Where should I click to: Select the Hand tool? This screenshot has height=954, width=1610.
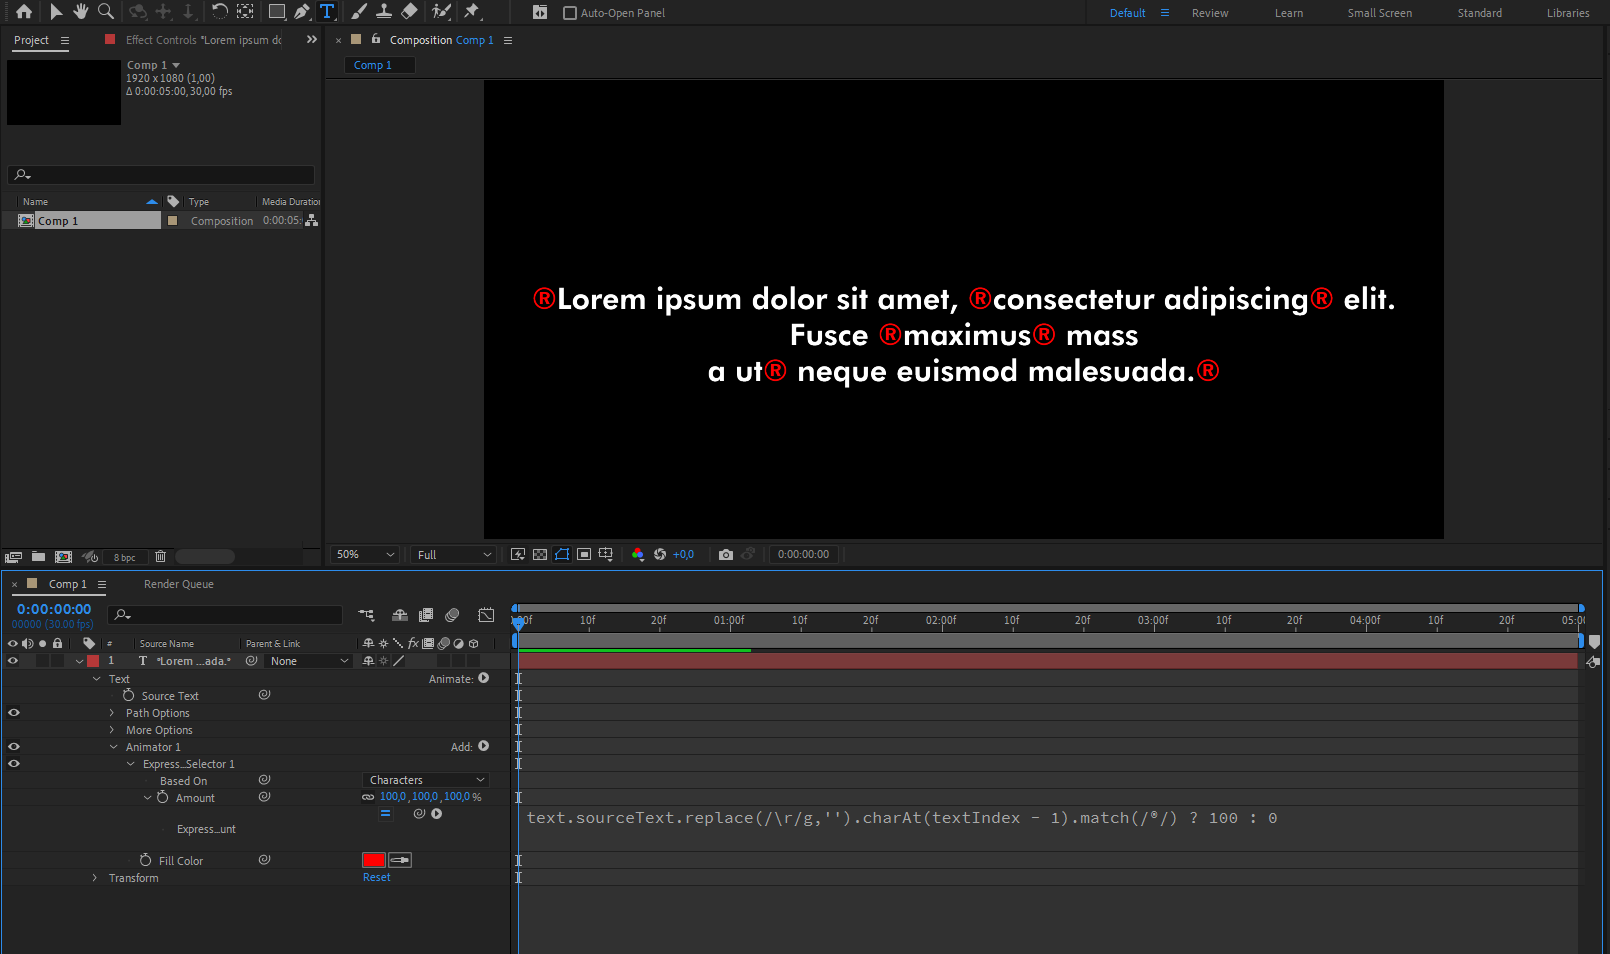coord(80,12)
